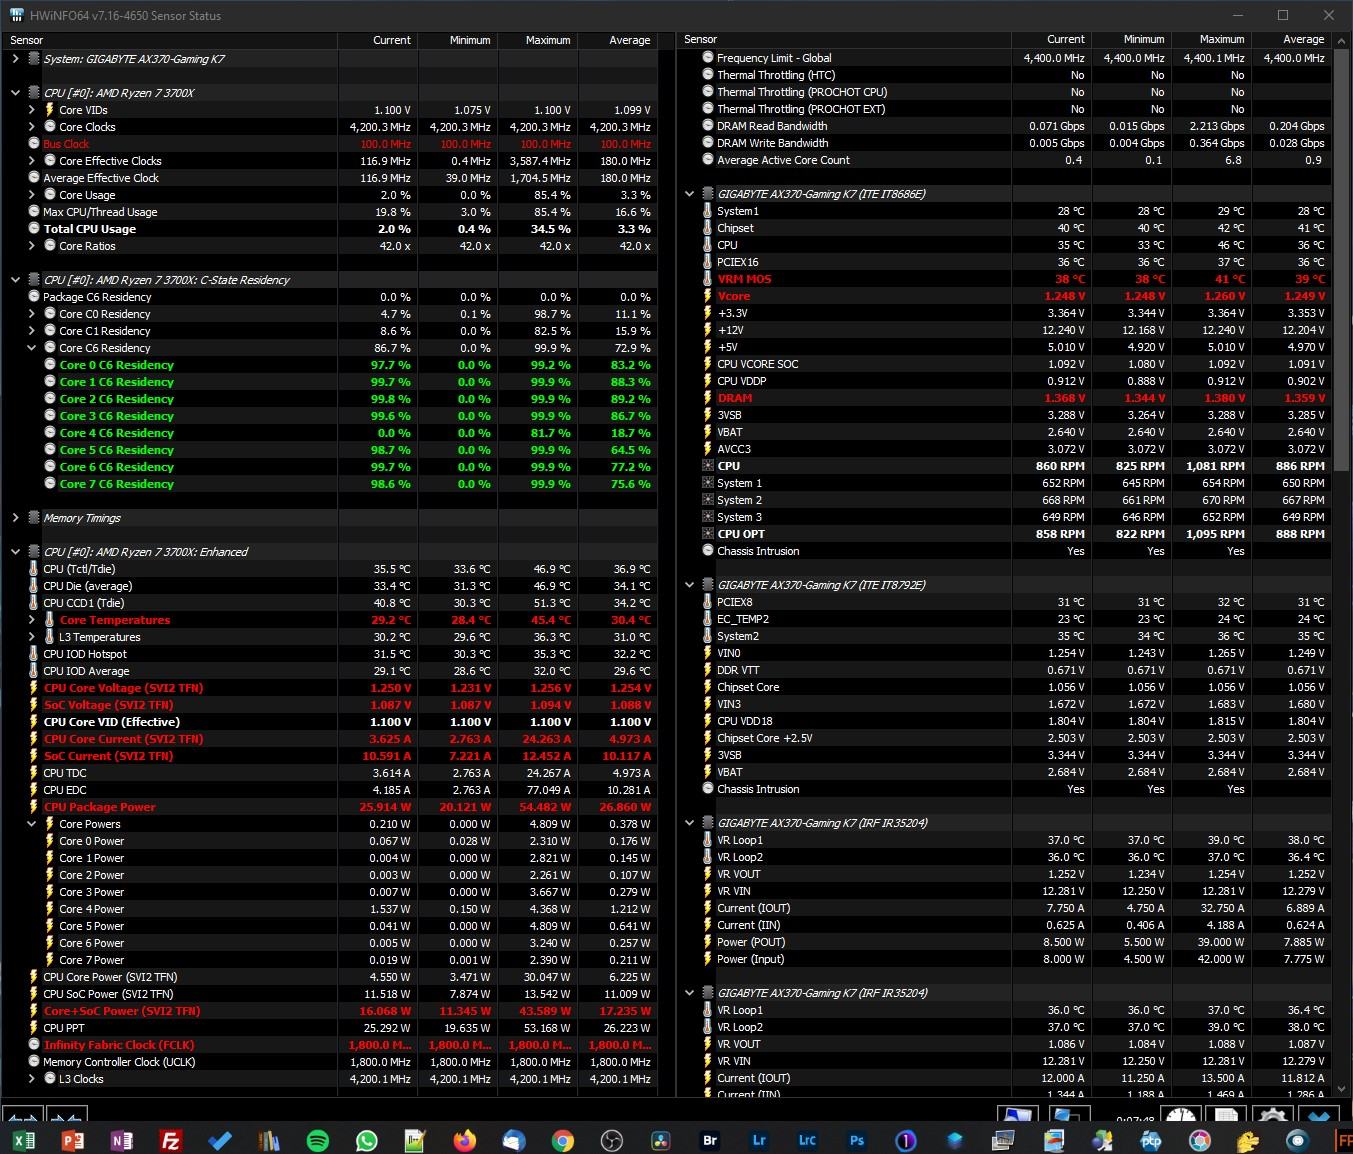
Task: Select the Memory Controller Clock (UCLK) row
Action: click(x=329, y=1062)
